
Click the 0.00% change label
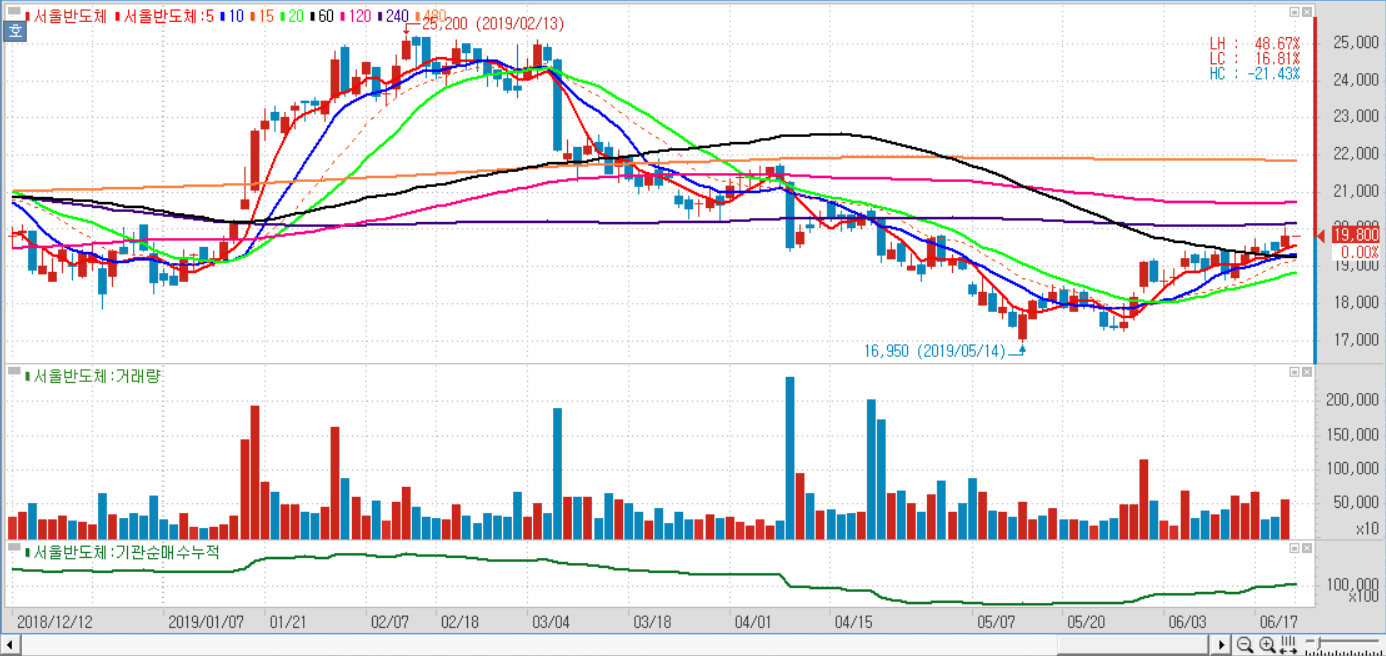(1360, 252)
